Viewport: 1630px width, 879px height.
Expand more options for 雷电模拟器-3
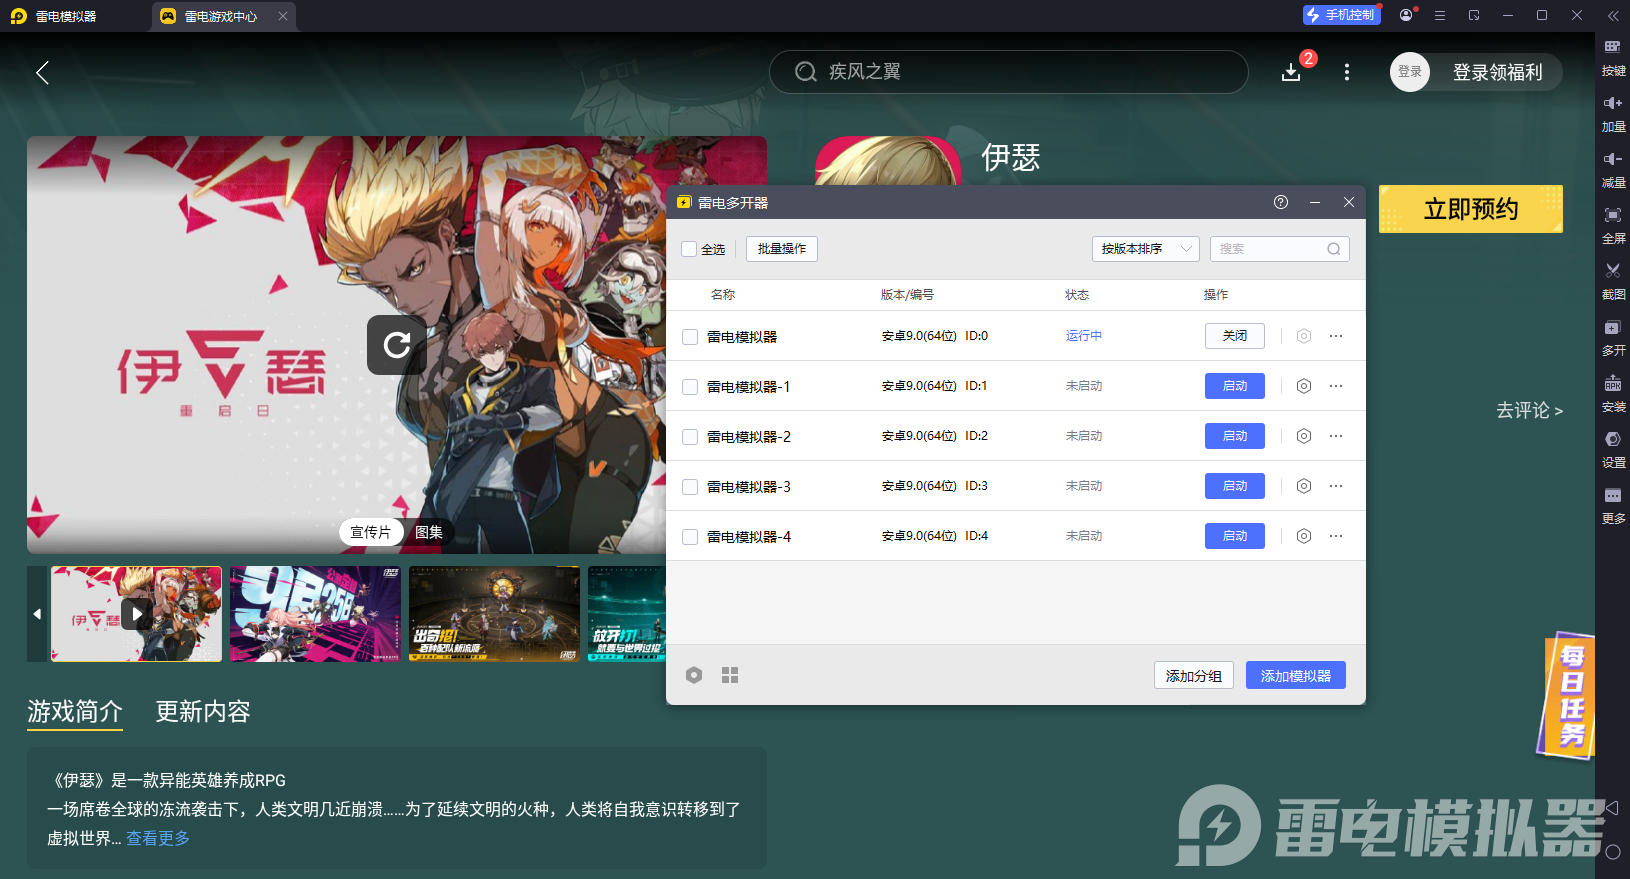coord(1336,486)
